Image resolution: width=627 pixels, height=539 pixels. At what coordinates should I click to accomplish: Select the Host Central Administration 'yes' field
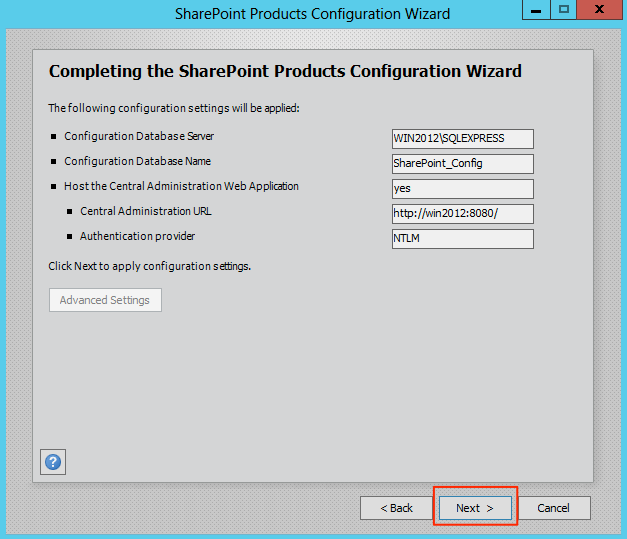(x=463, y=189)
